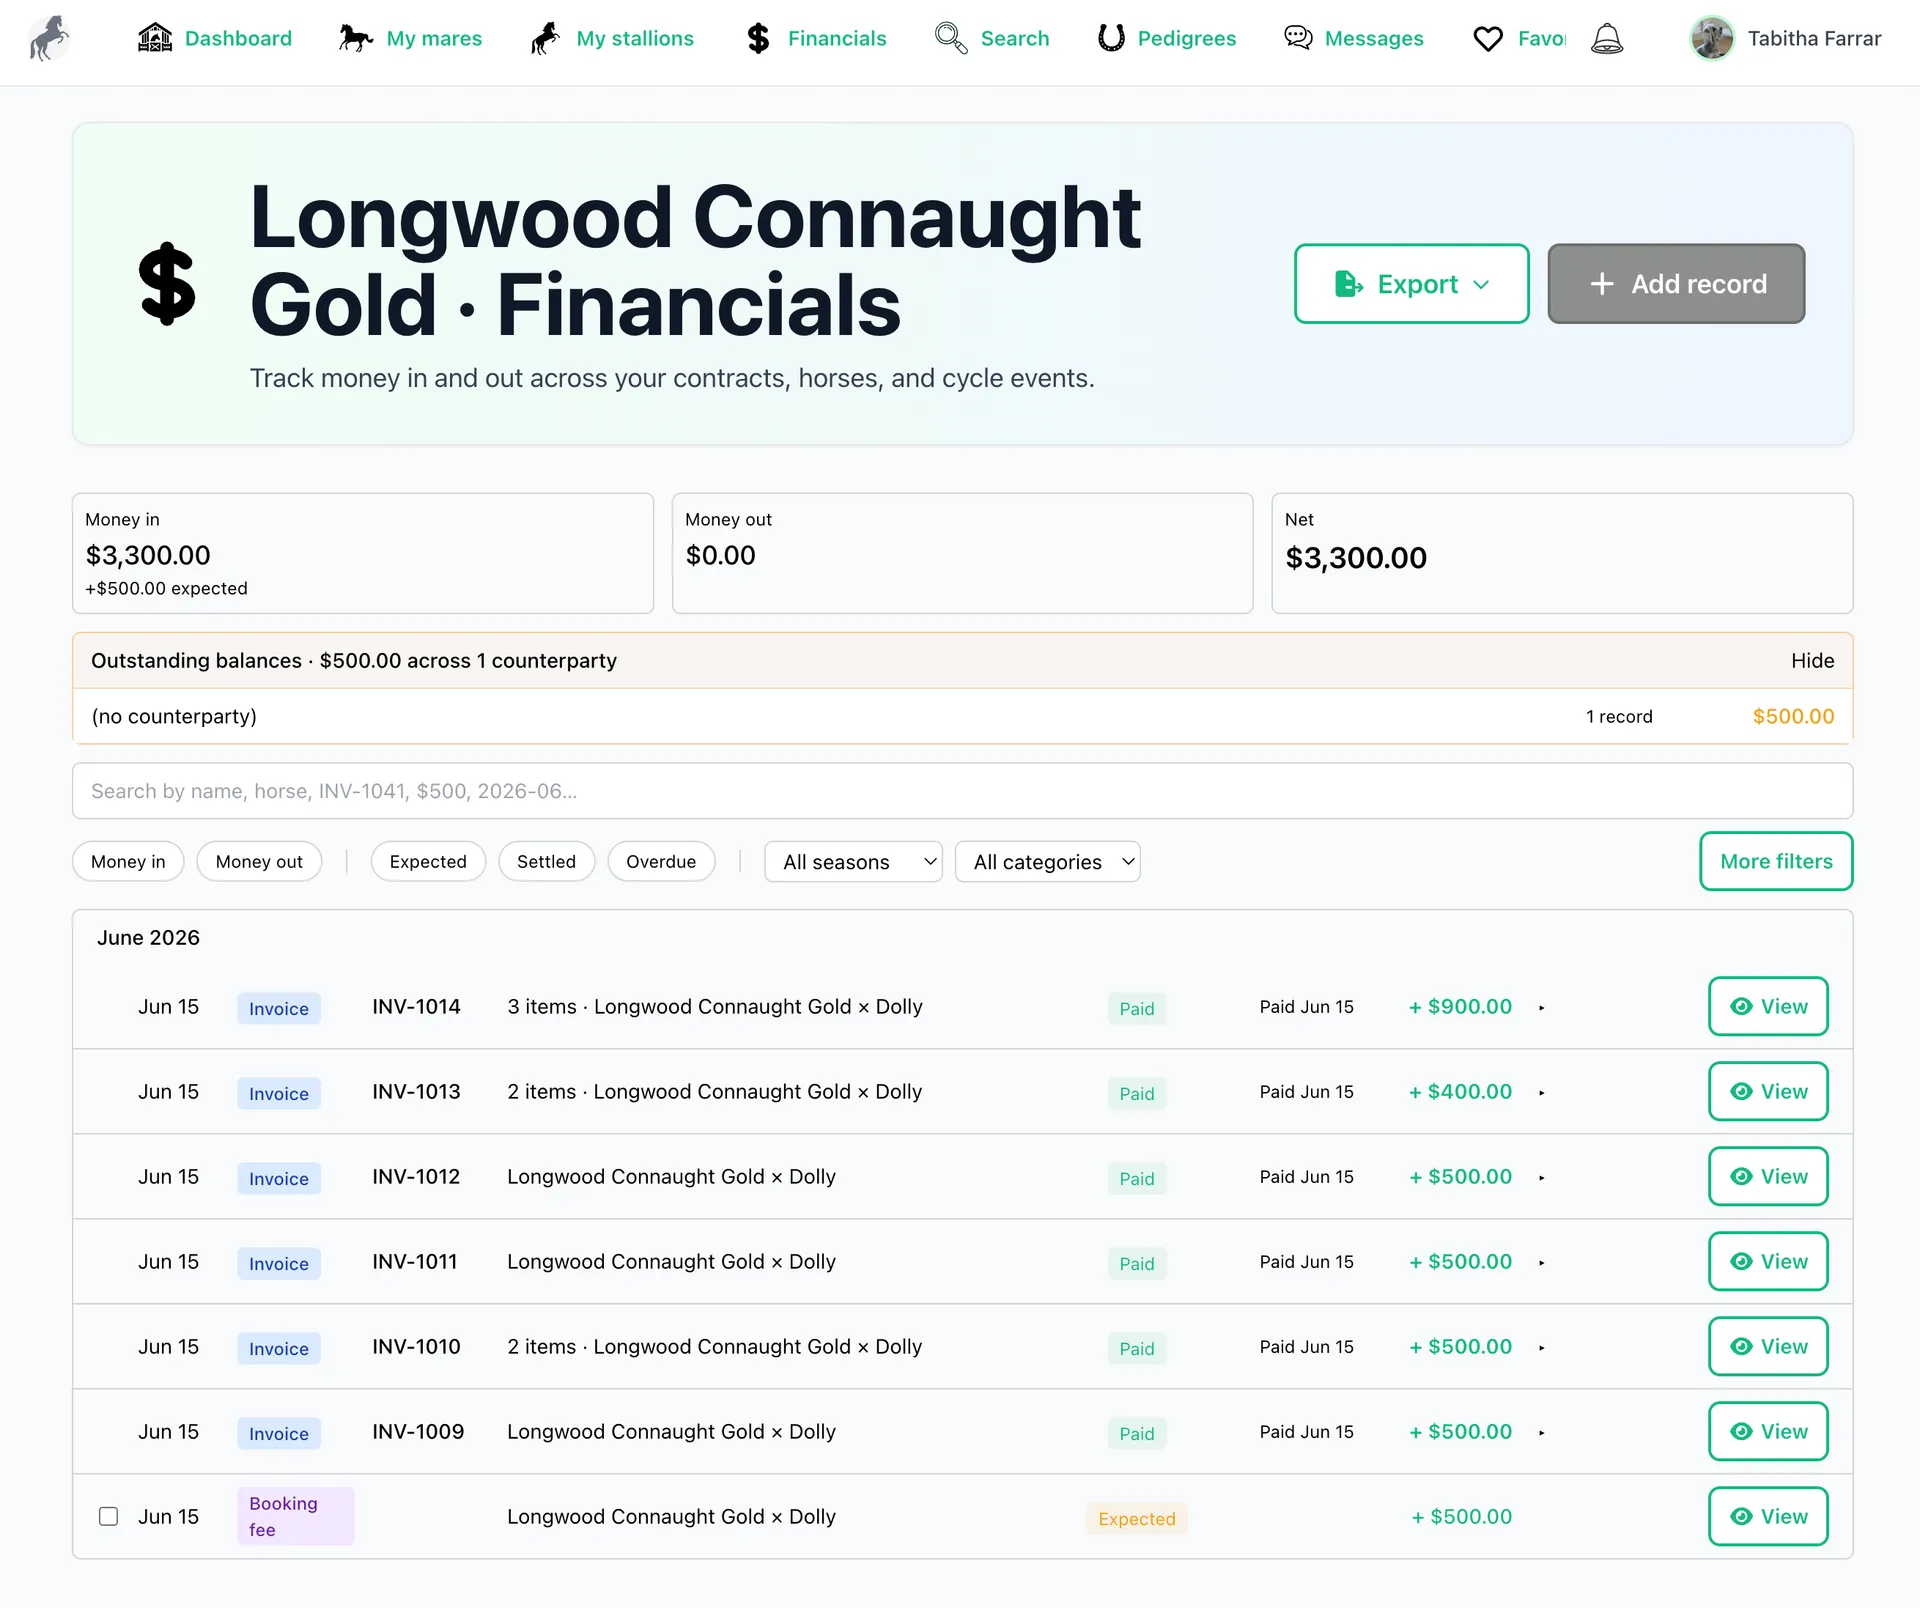Click the eye icon for INV-1013
This screenshot has width=1920, height=1608.
click(x=1741, y=1092)
